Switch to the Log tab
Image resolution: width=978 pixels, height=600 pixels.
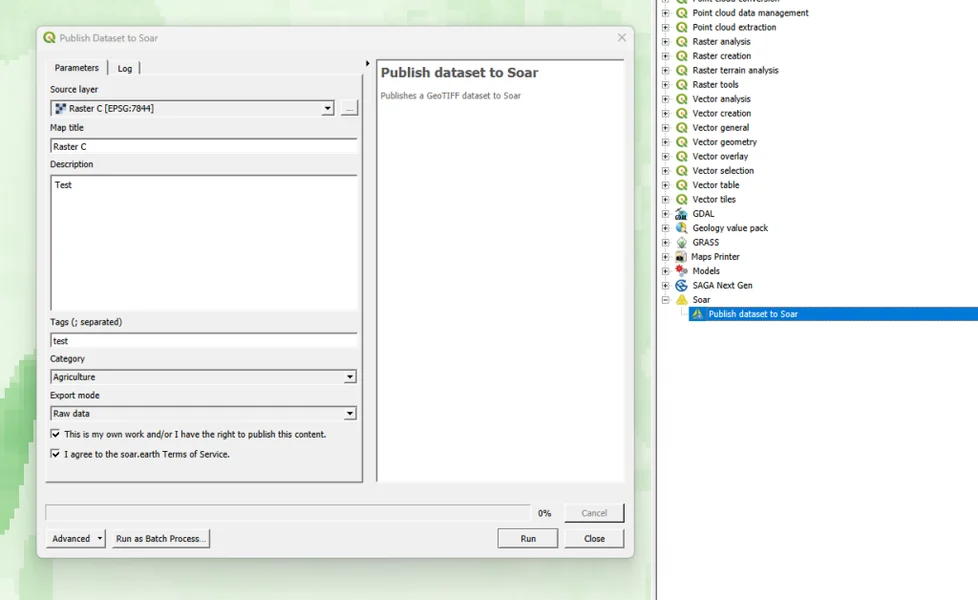[124, 68]
